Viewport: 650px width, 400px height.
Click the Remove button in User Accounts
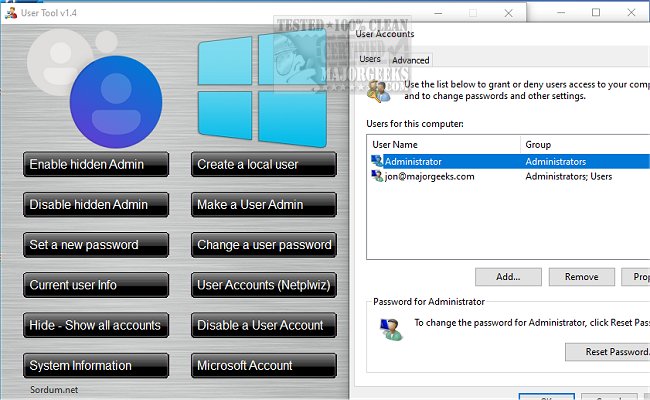582,277
